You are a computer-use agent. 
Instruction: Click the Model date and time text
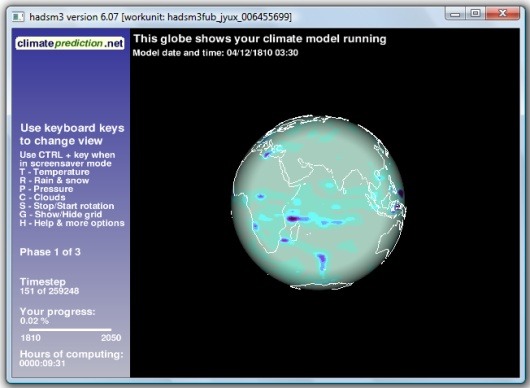215,53
